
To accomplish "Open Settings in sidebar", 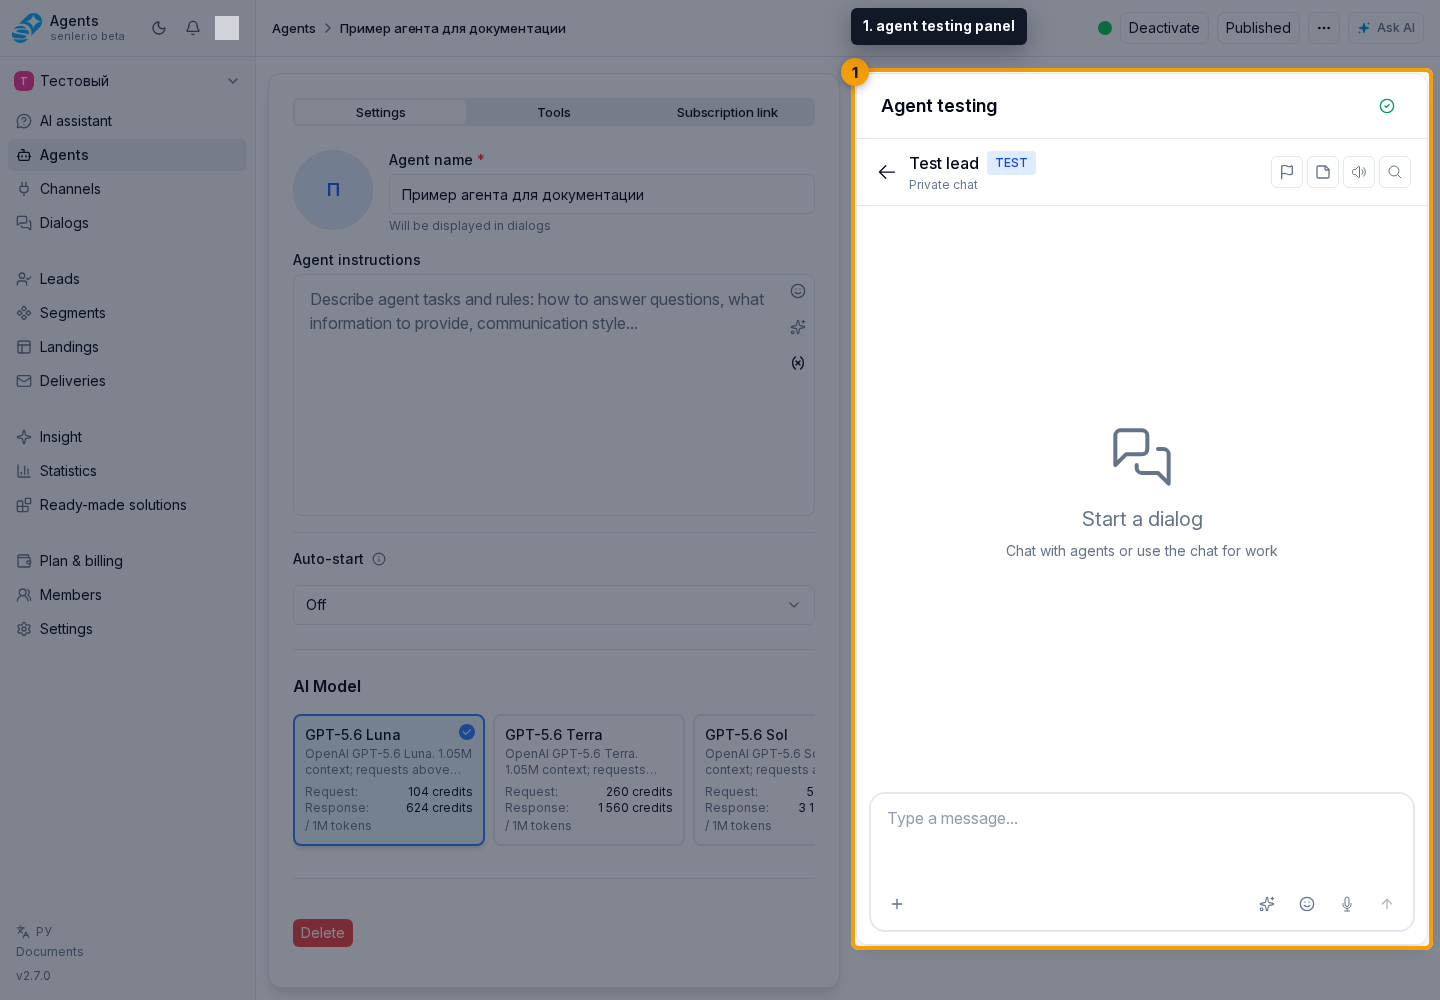I will 127,629.
